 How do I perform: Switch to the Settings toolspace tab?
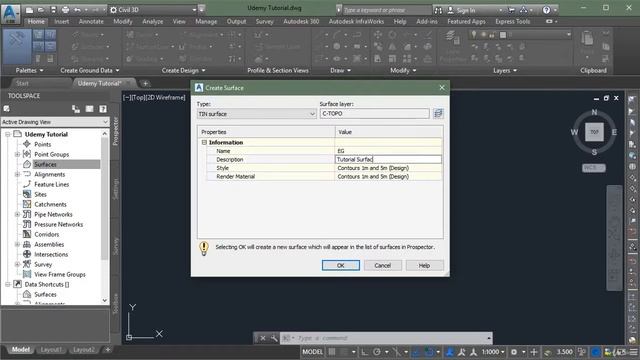click(x=116, y=189)
